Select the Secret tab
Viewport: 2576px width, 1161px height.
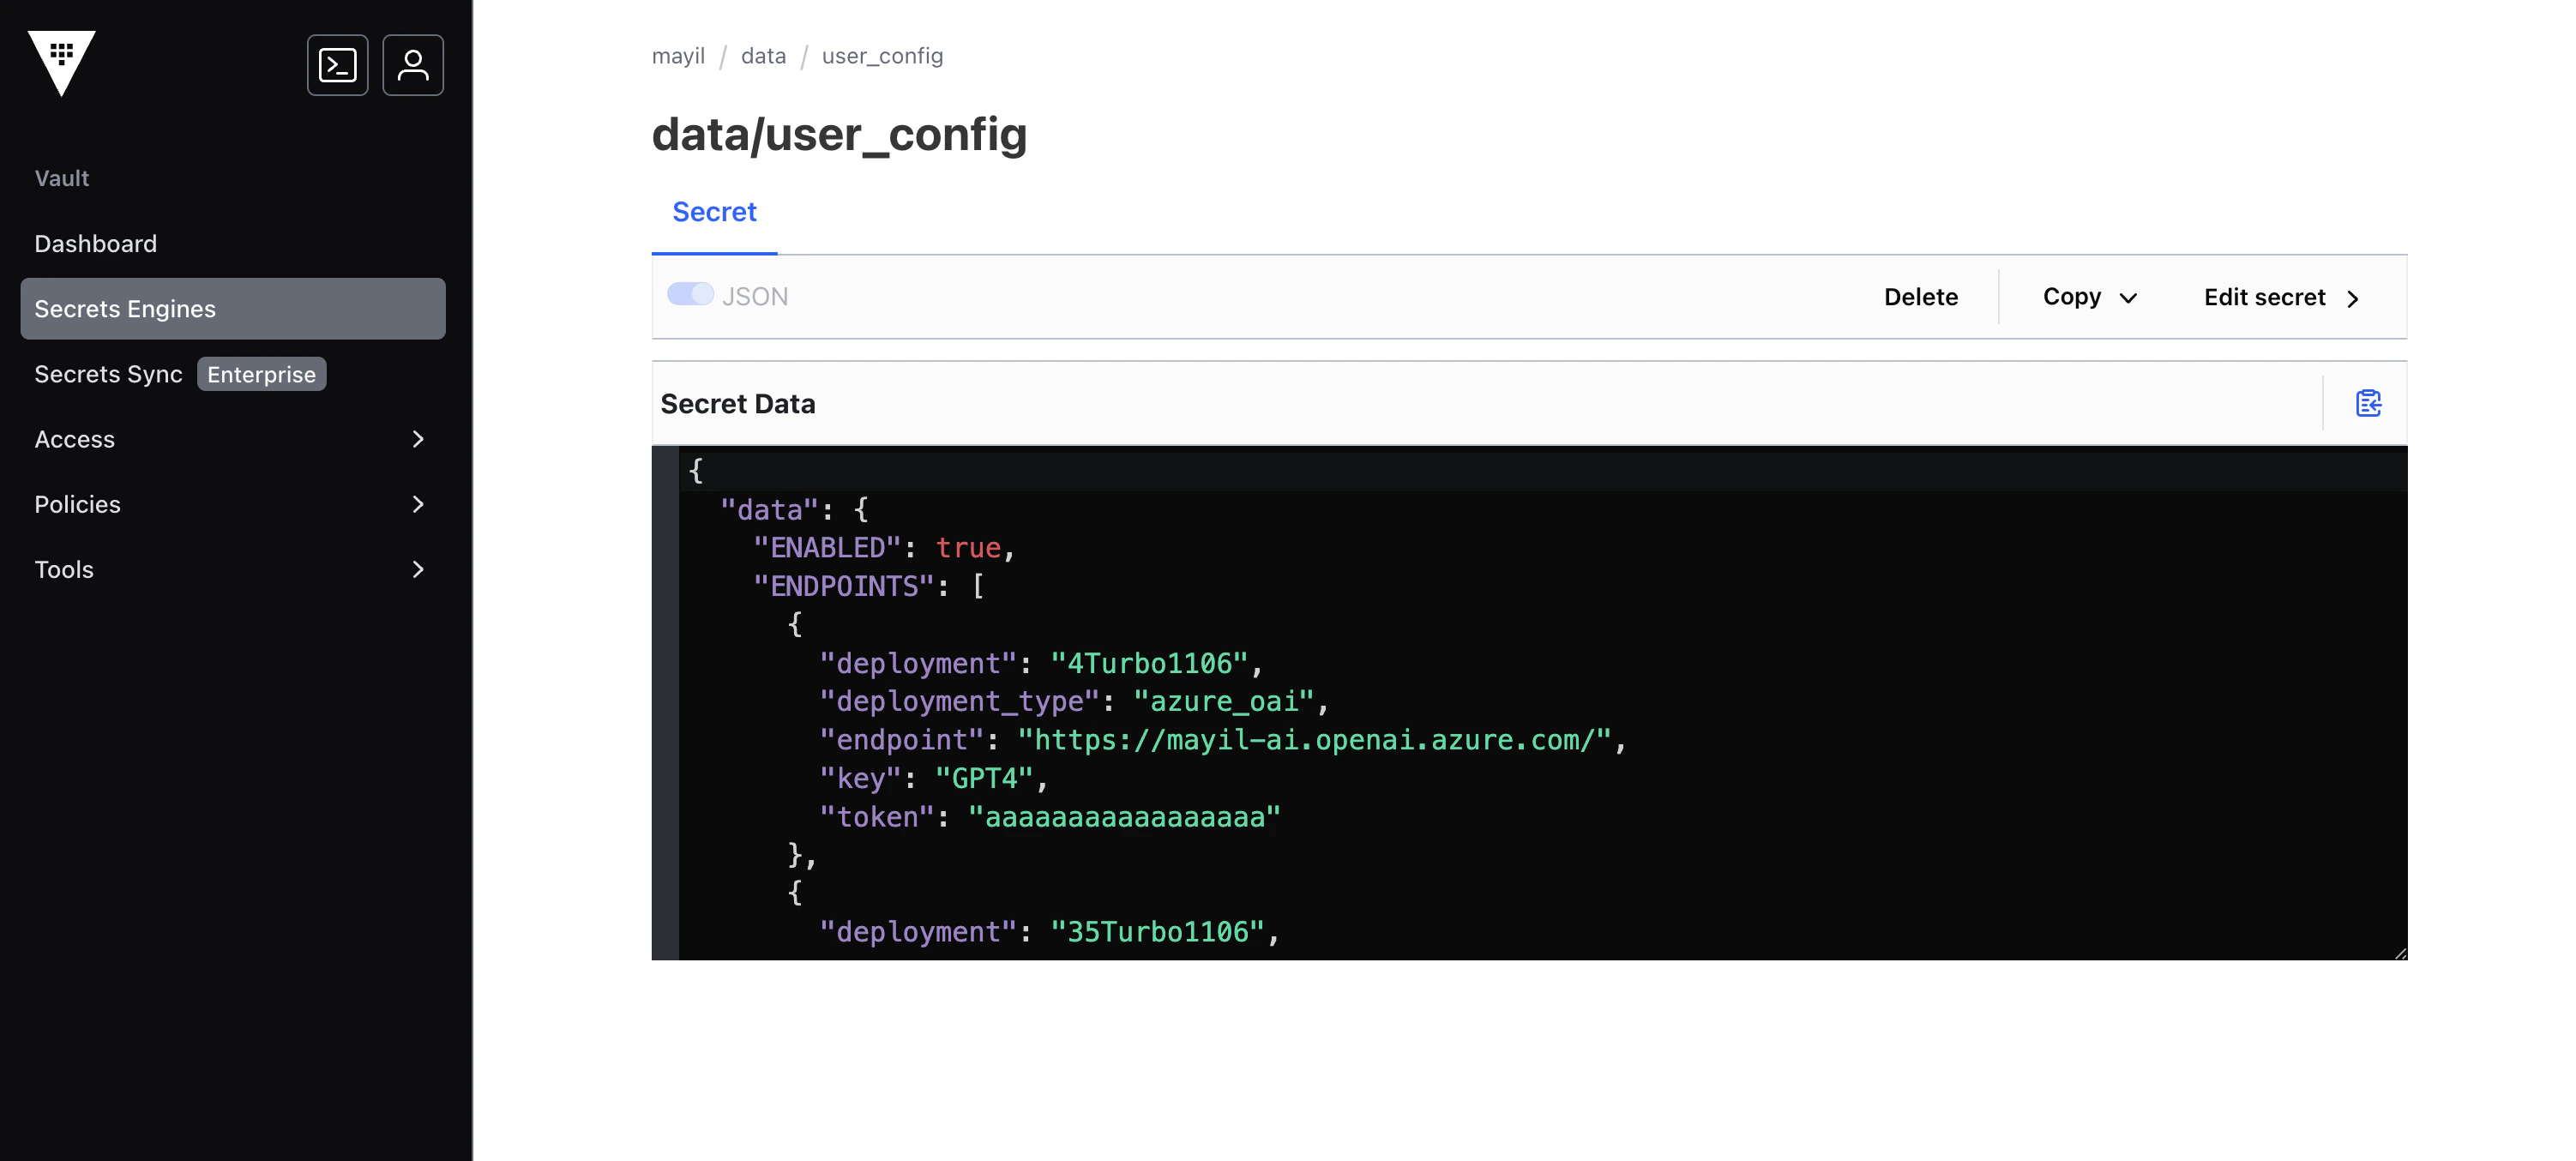[714, 212]
